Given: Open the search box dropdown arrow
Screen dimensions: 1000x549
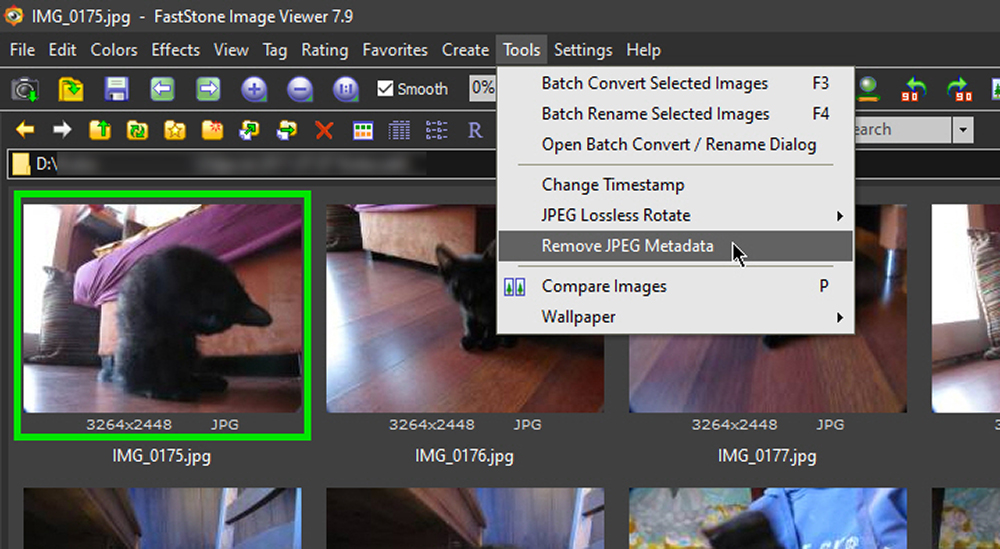Looking at the screenshot, I should click(x=962, y=130).
